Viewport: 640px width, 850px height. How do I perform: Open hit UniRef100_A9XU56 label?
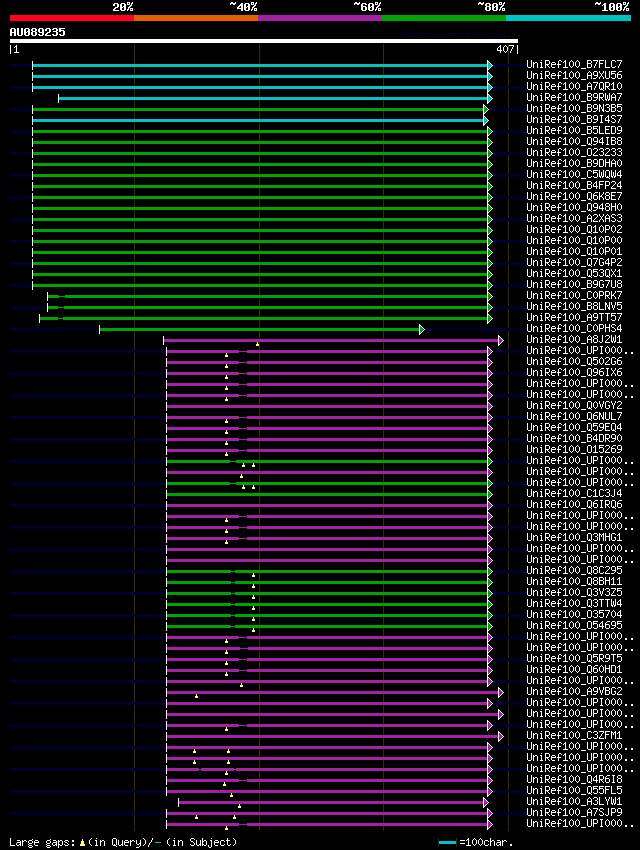(x=574, y=75)
